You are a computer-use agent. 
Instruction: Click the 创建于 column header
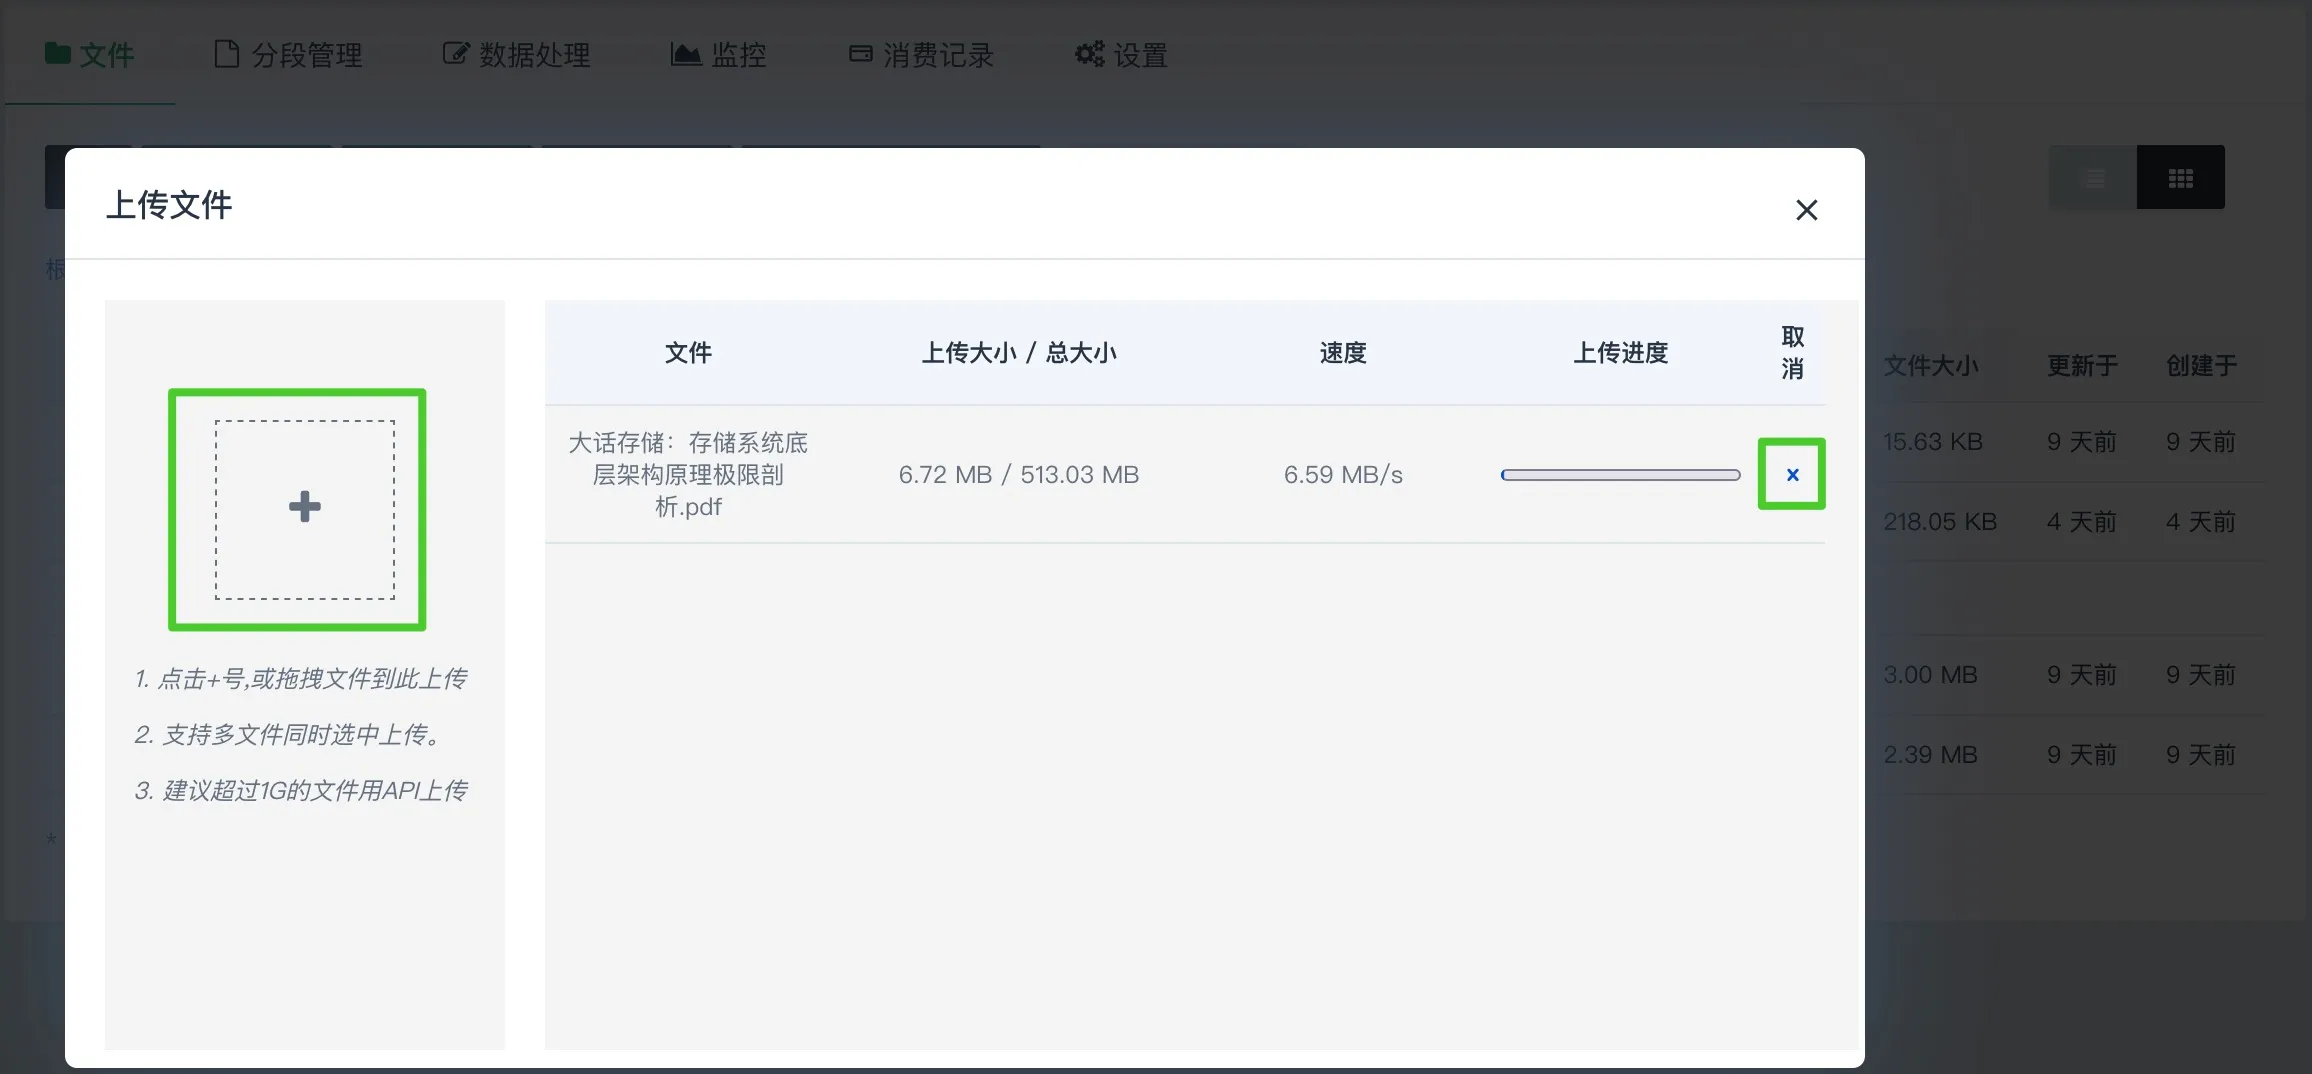click(x=2201, y=366)
